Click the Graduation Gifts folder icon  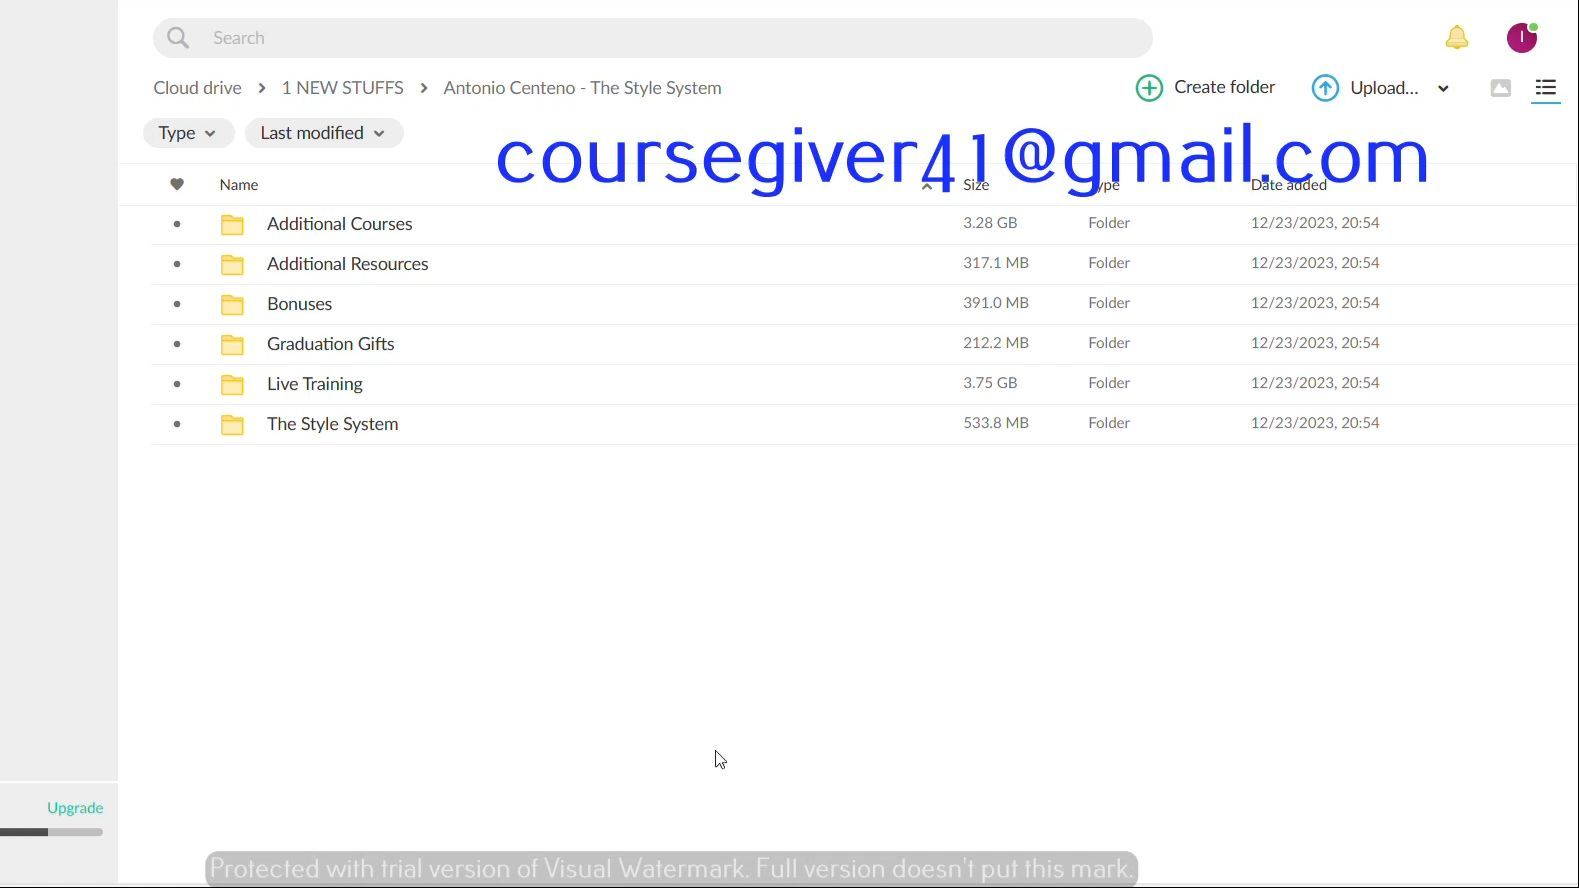click(232, 344)
